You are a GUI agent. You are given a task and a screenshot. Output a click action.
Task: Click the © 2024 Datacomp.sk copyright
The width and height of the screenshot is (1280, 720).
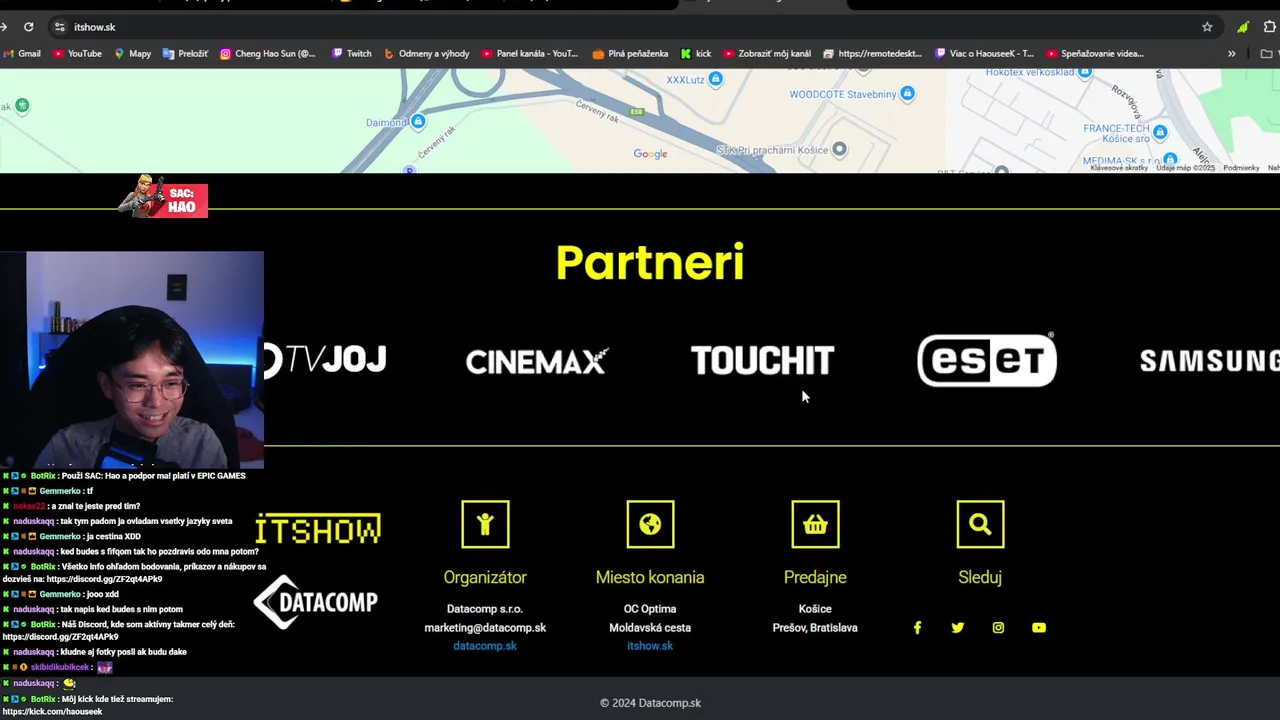pos(650,703)
